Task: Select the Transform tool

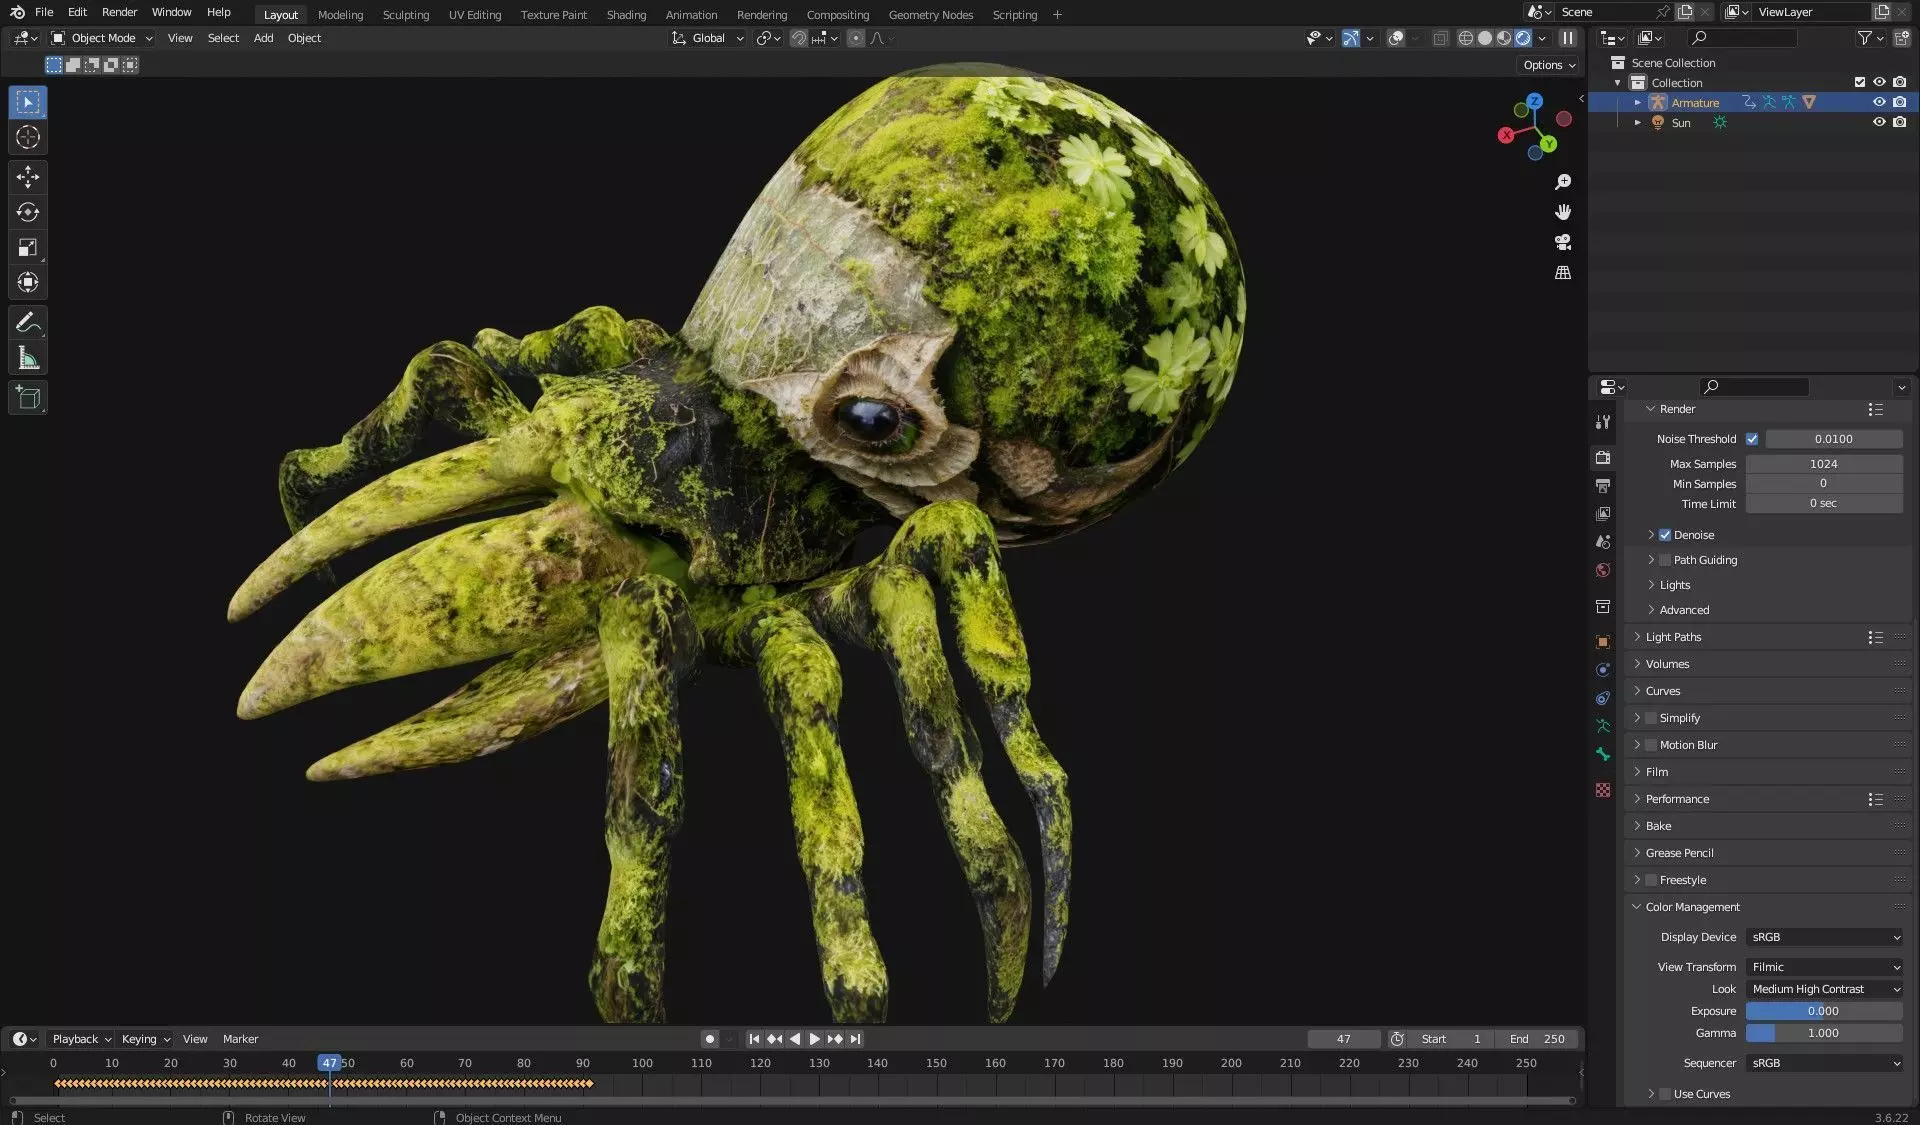Action: (x=28, y=282)
